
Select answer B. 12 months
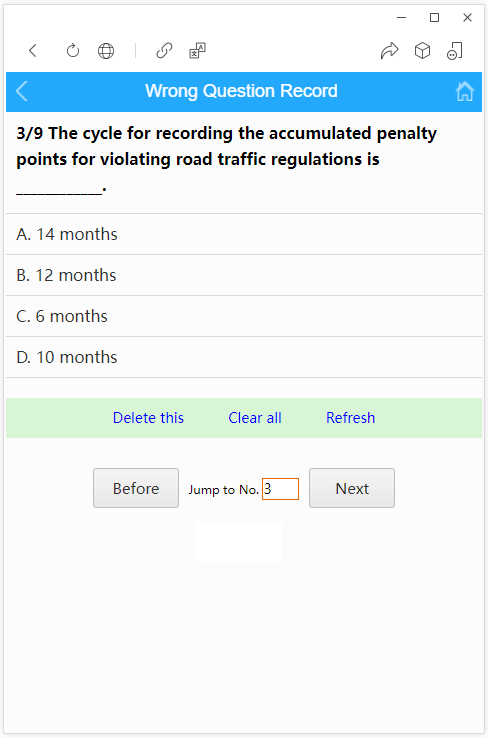[244, 275]
